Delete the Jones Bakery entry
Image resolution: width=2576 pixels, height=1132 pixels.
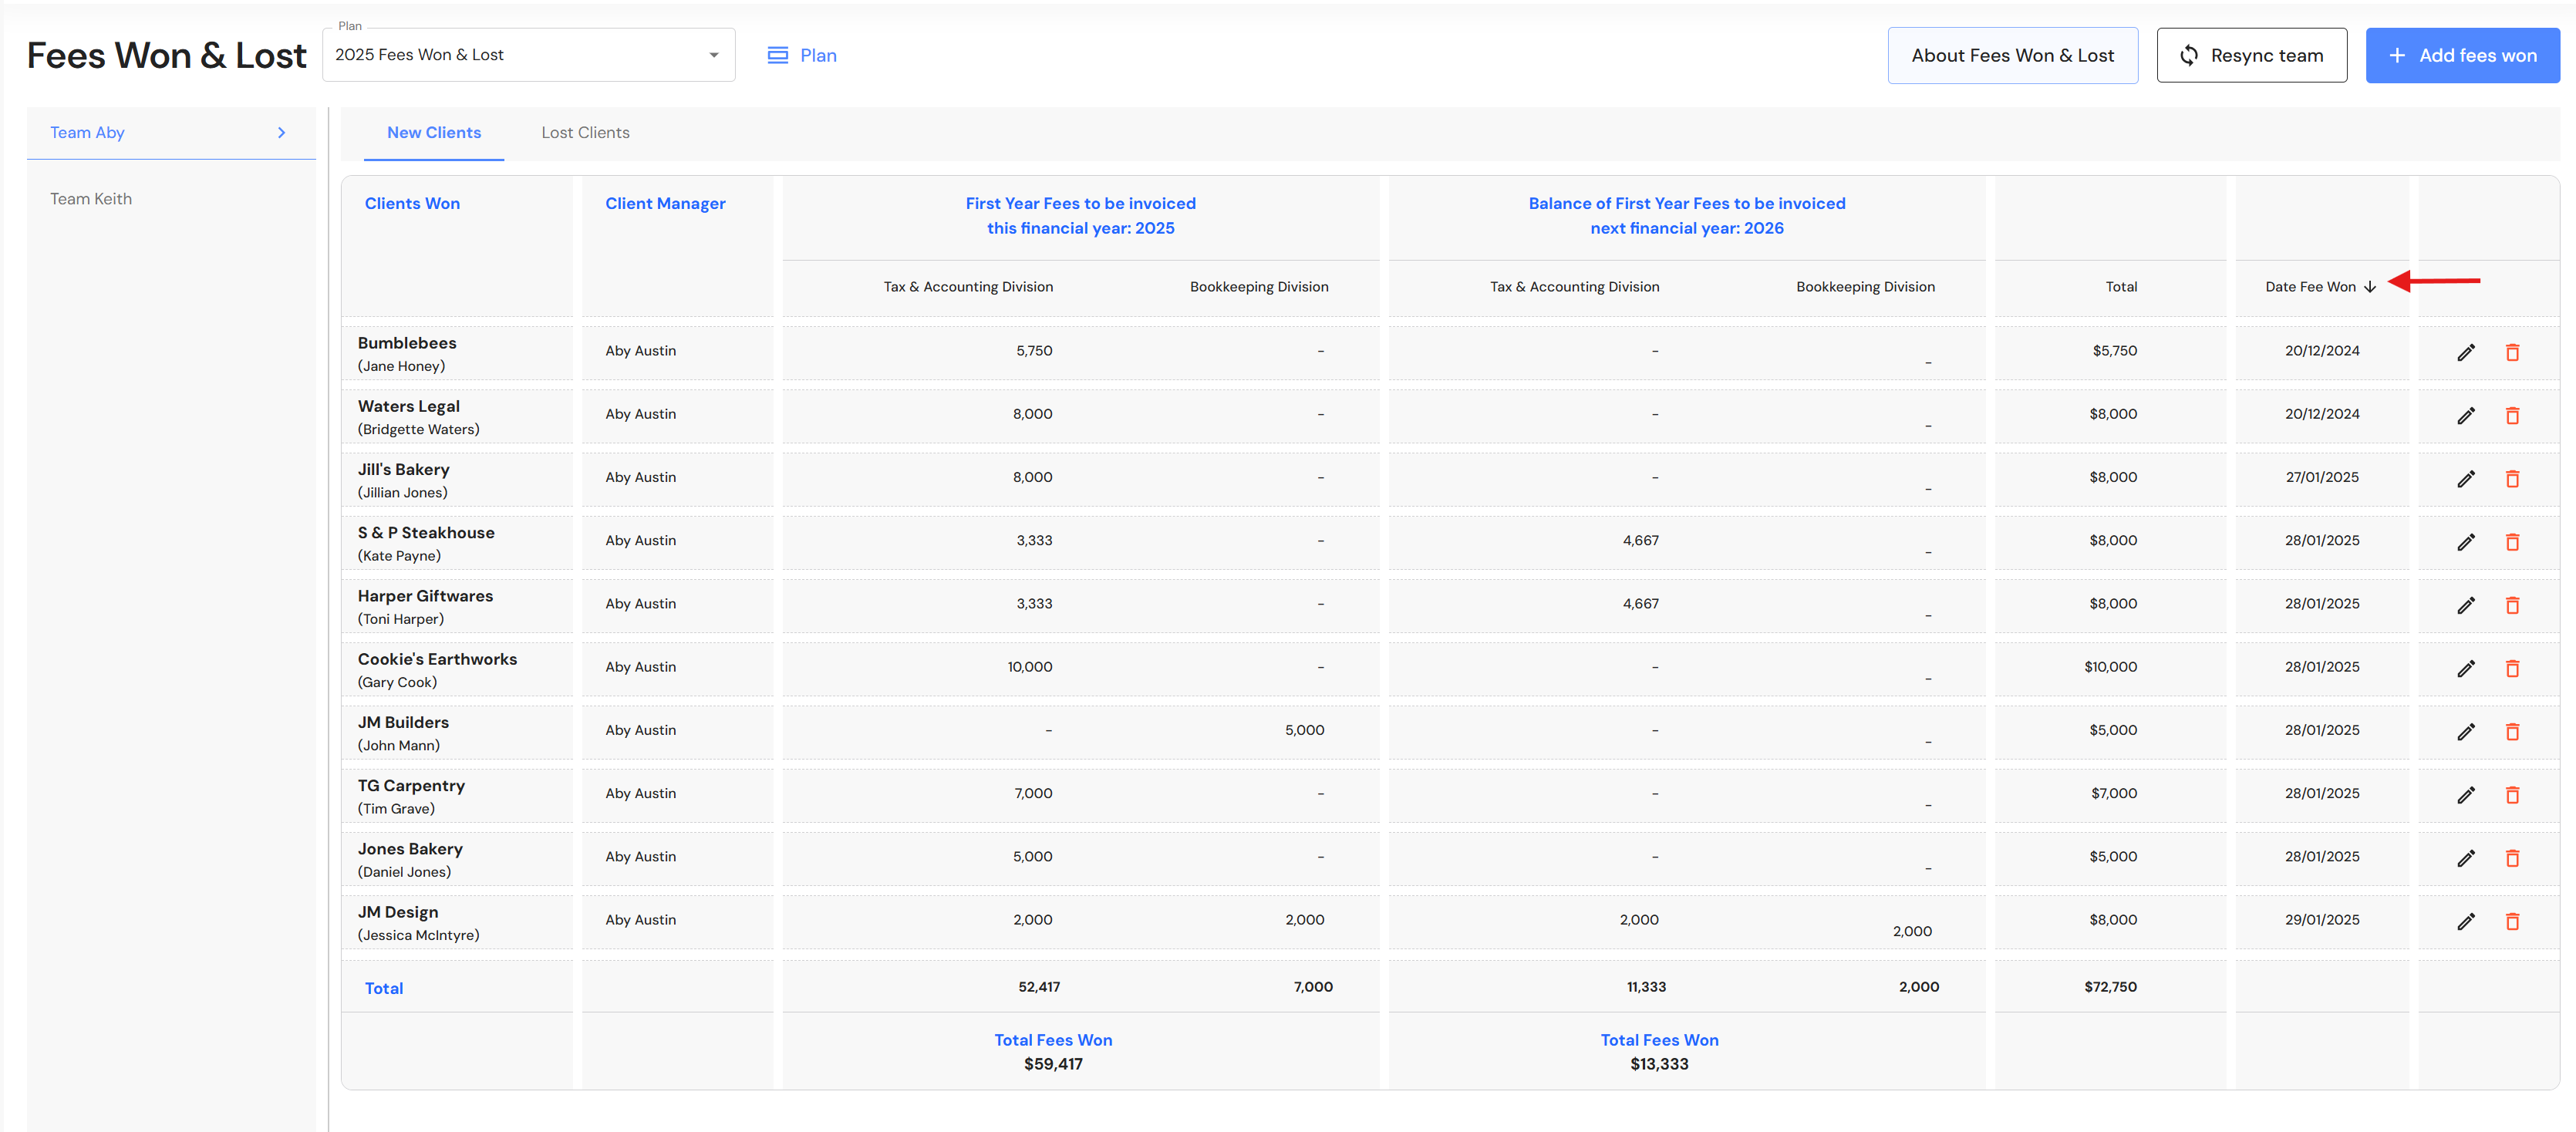click(2511, 858)
